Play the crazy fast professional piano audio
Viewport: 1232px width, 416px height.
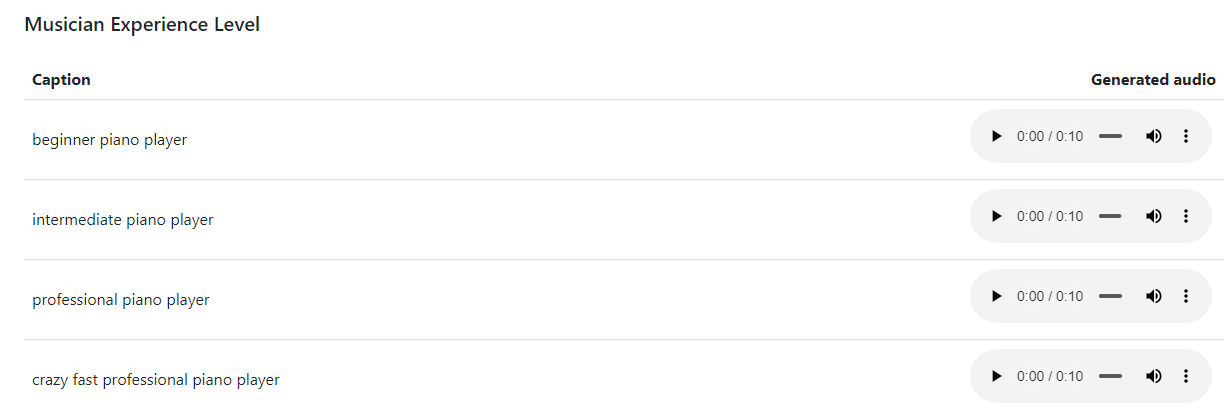tap(996, 376)
